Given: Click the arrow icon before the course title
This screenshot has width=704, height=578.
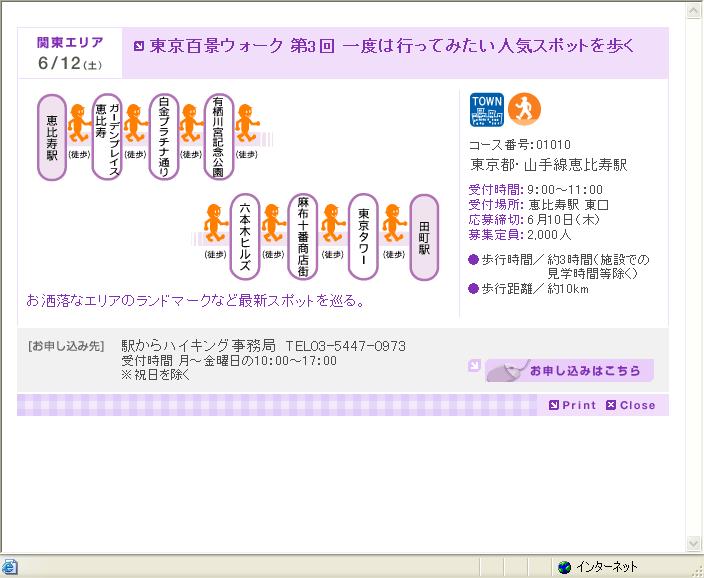Looking at the screenshot, I should click(x=139, y=46).
